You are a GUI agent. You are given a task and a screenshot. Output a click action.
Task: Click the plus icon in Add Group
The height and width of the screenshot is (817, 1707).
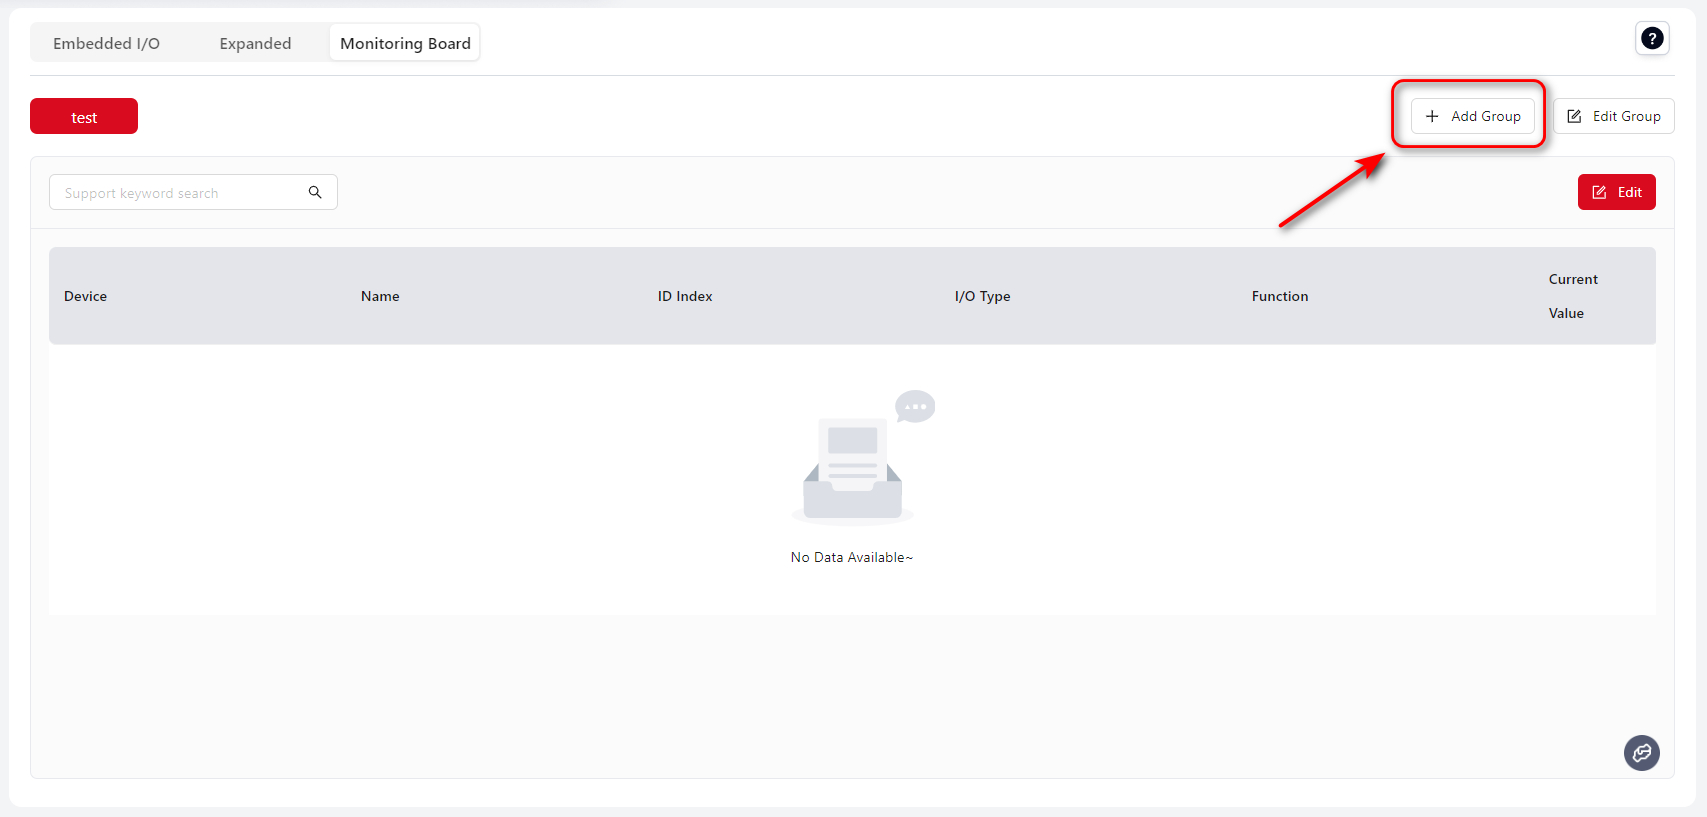[x=1432, y=116]
